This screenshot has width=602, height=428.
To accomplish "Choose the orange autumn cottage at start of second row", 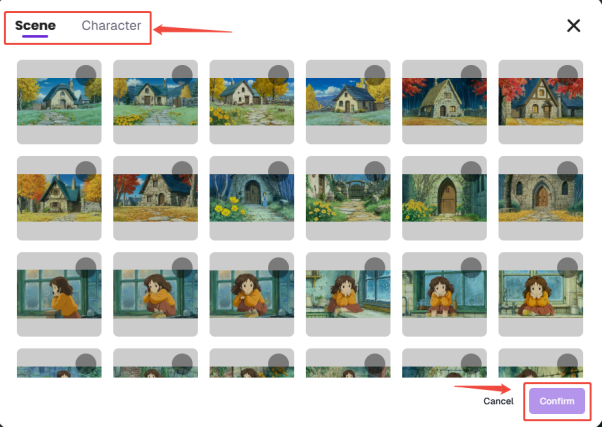I will click(x=59, y=198).
